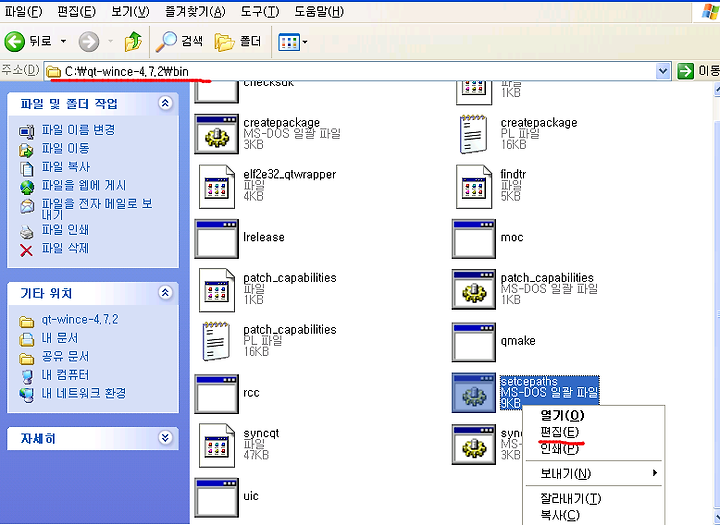Image resolution: width=720 pixels, height=525 pixels.
Task: Click the lrelease file name text
Action: [x=264, y=237]
